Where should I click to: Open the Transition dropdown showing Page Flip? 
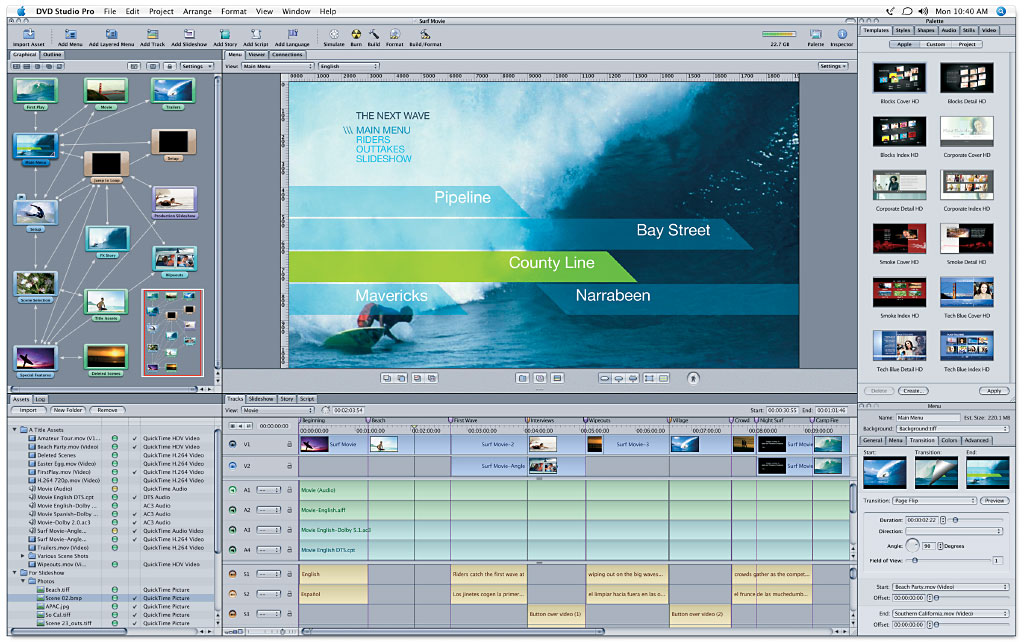pyautogui.click(x=935, y=500)
